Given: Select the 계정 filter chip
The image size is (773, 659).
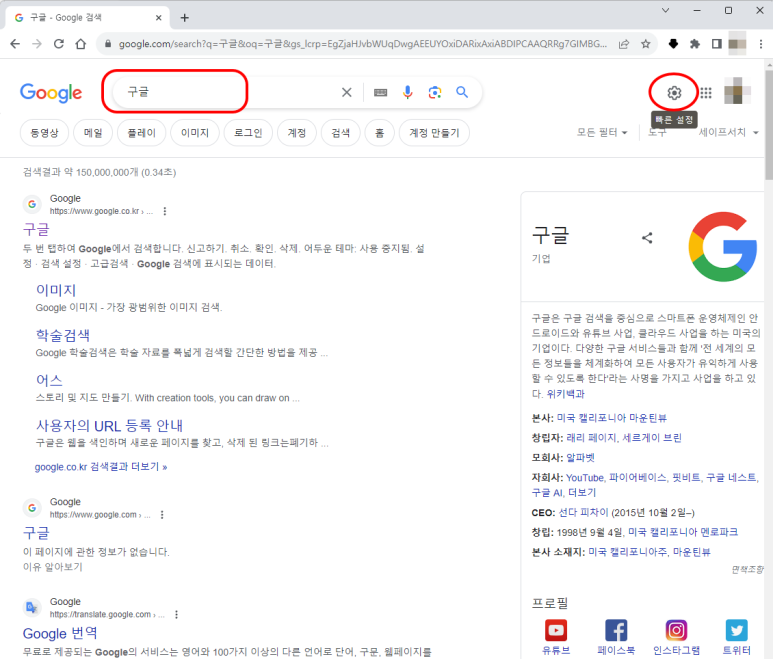Looking at the screenshot, I should [296, 133].
